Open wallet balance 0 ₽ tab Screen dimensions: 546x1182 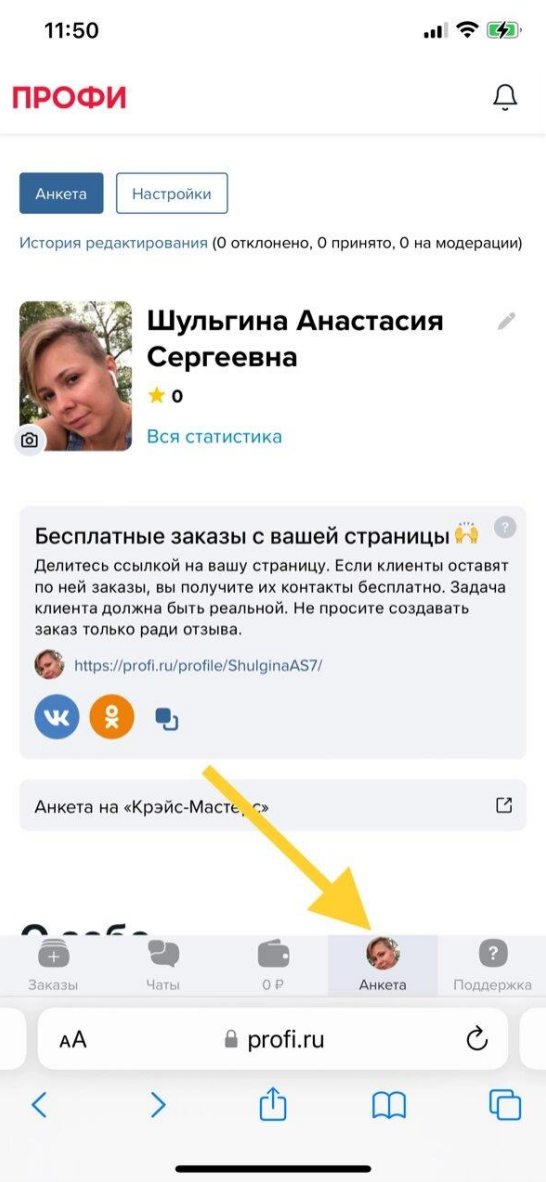pos(273,966)
